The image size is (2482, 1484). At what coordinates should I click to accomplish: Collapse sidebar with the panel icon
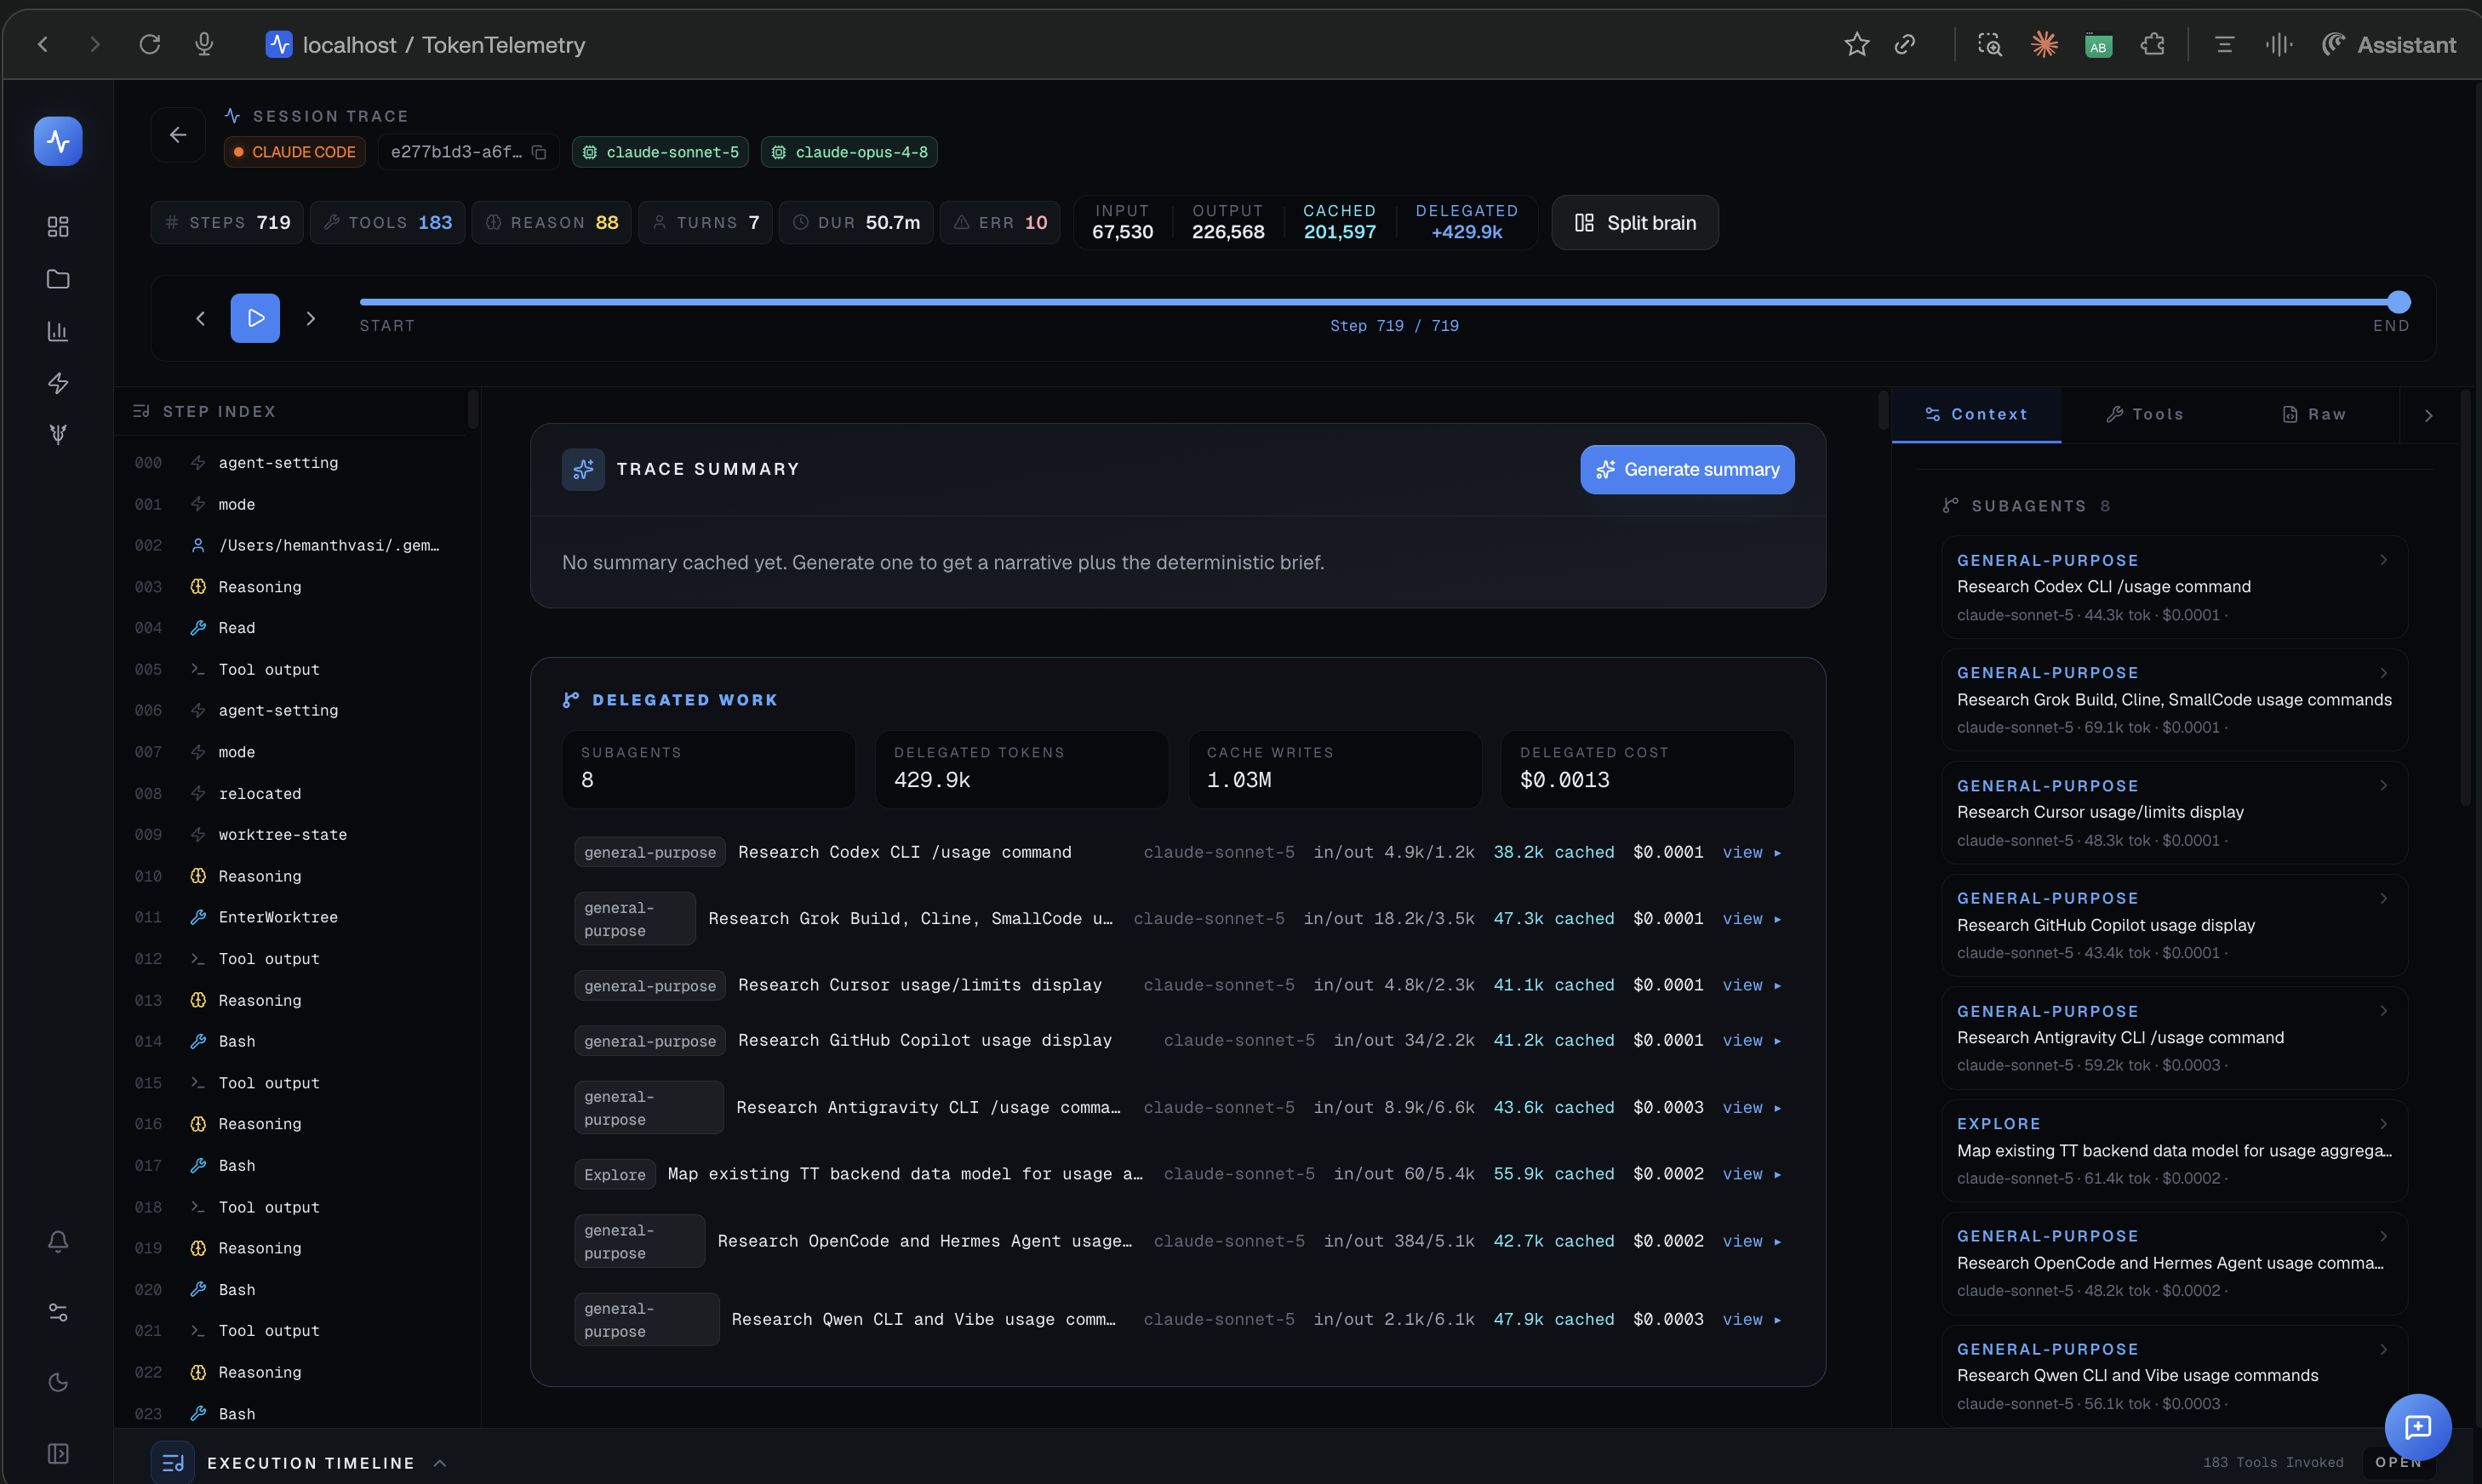coord(58,1453)
